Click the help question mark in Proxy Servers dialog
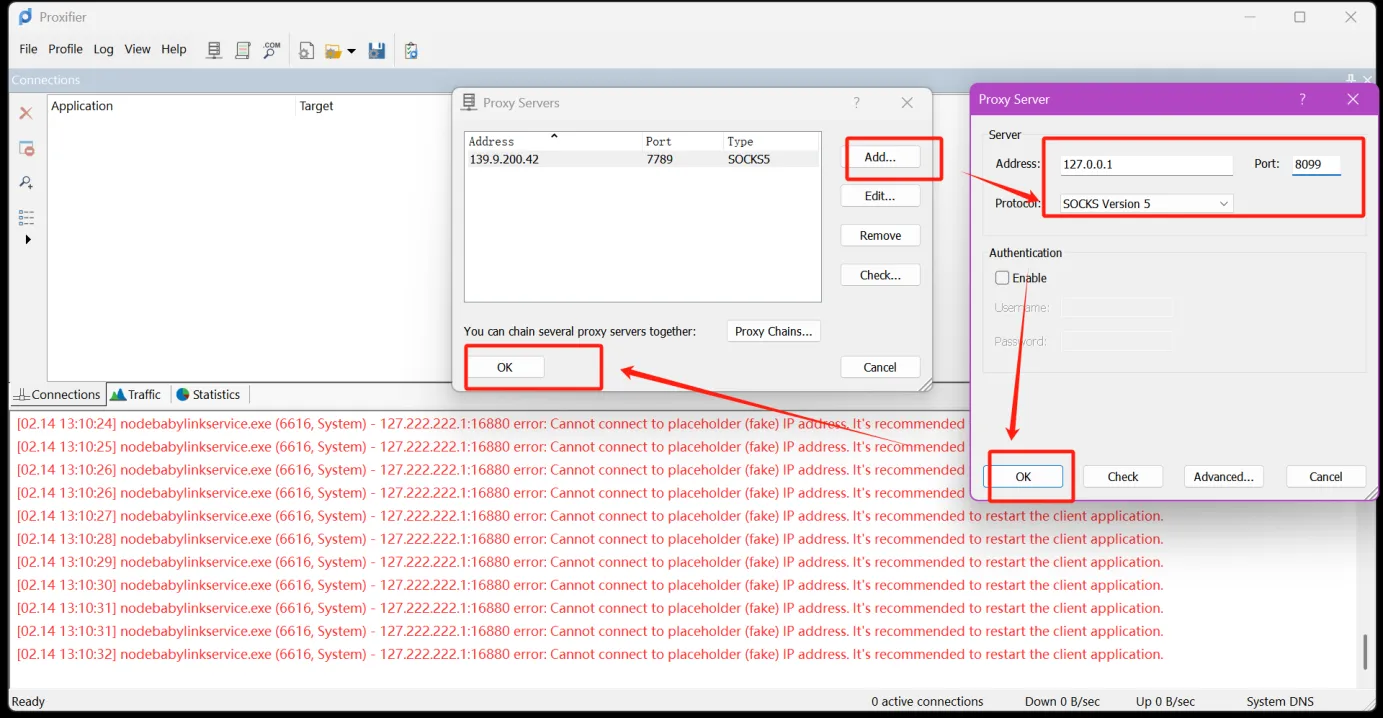This screenshot has width=1383, height=718. point(857,102)
